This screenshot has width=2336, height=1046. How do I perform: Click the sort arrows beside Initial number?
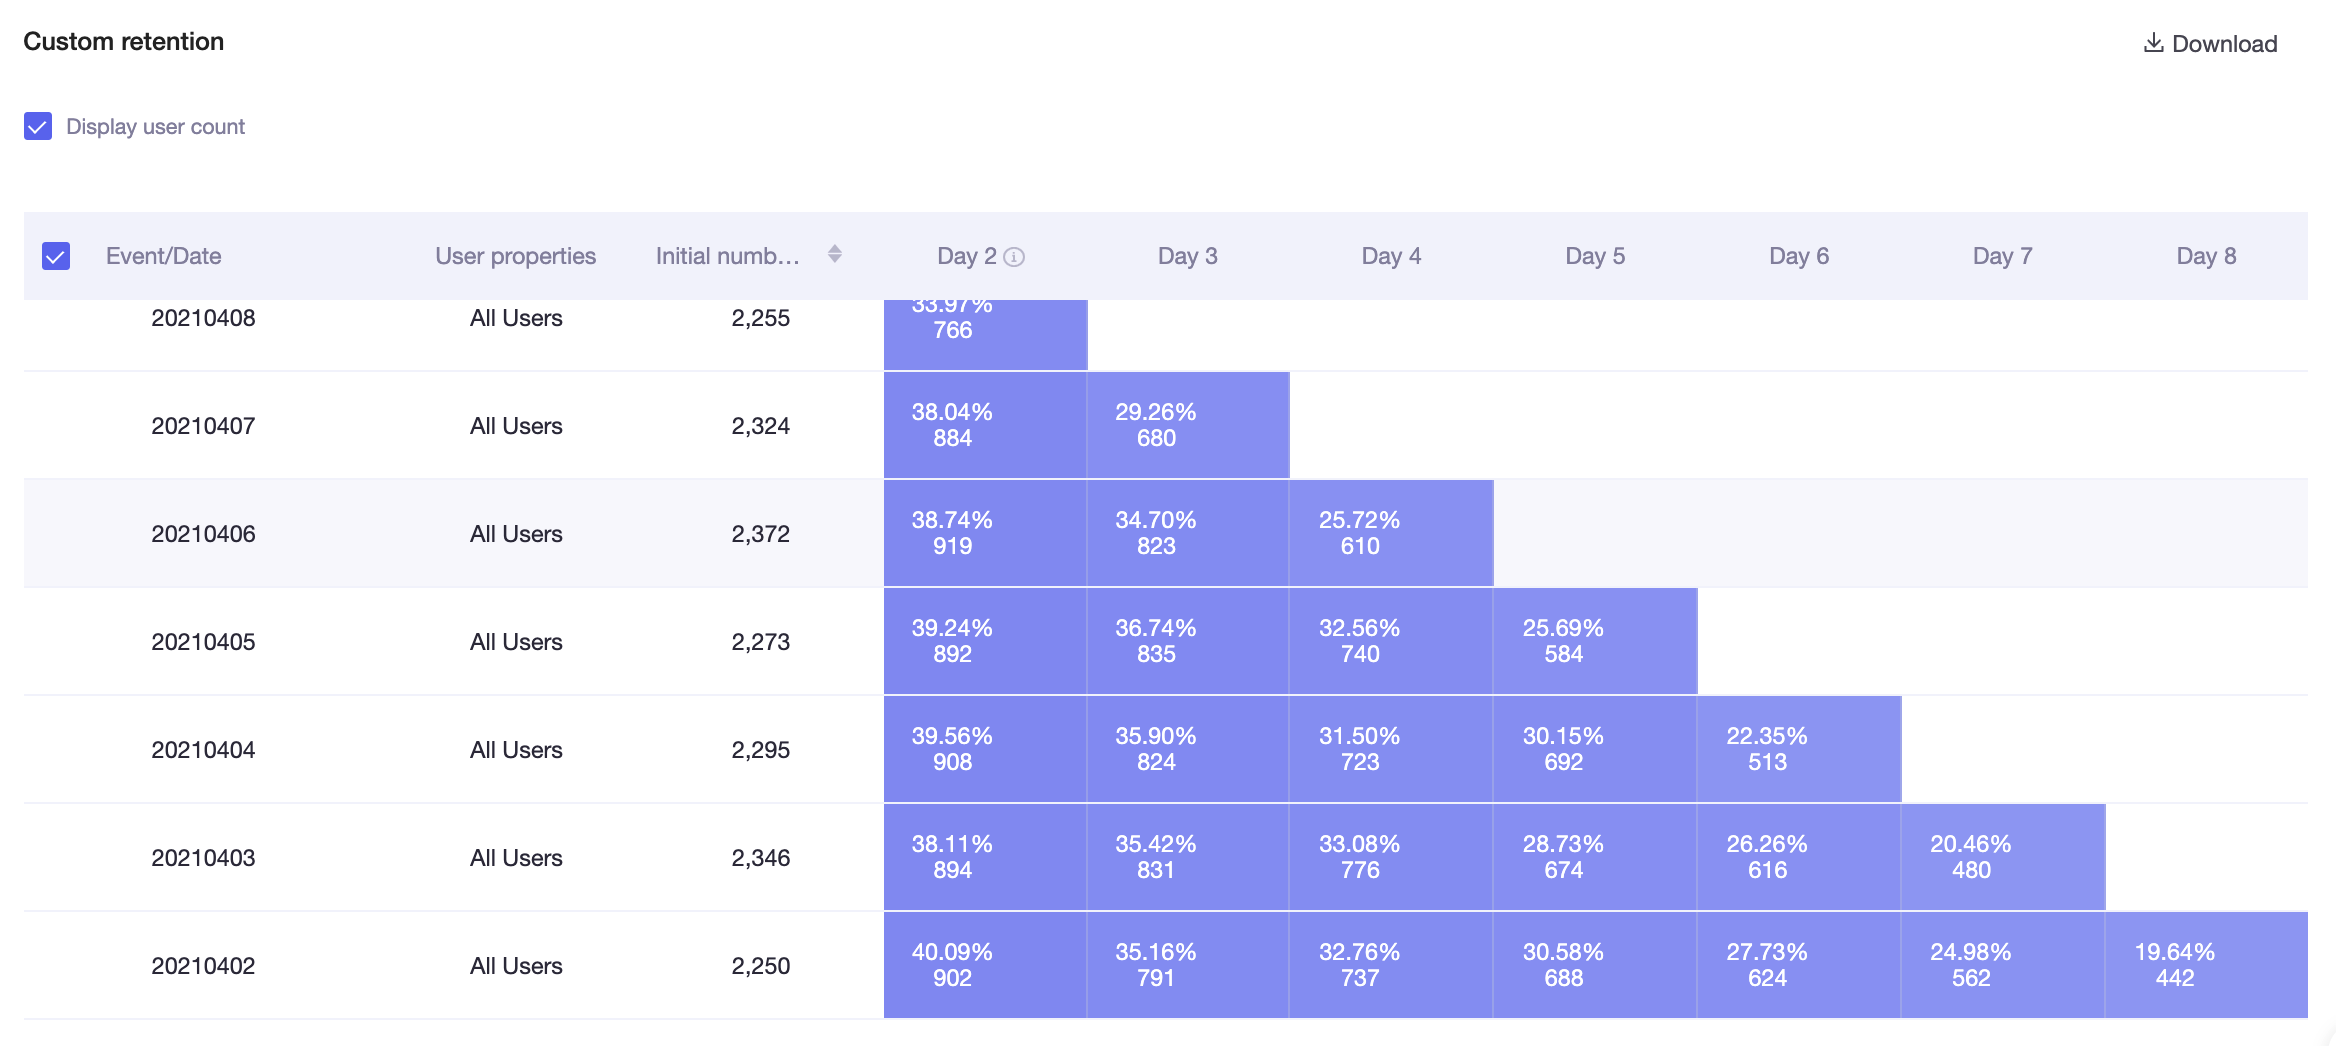click(835, 255)
